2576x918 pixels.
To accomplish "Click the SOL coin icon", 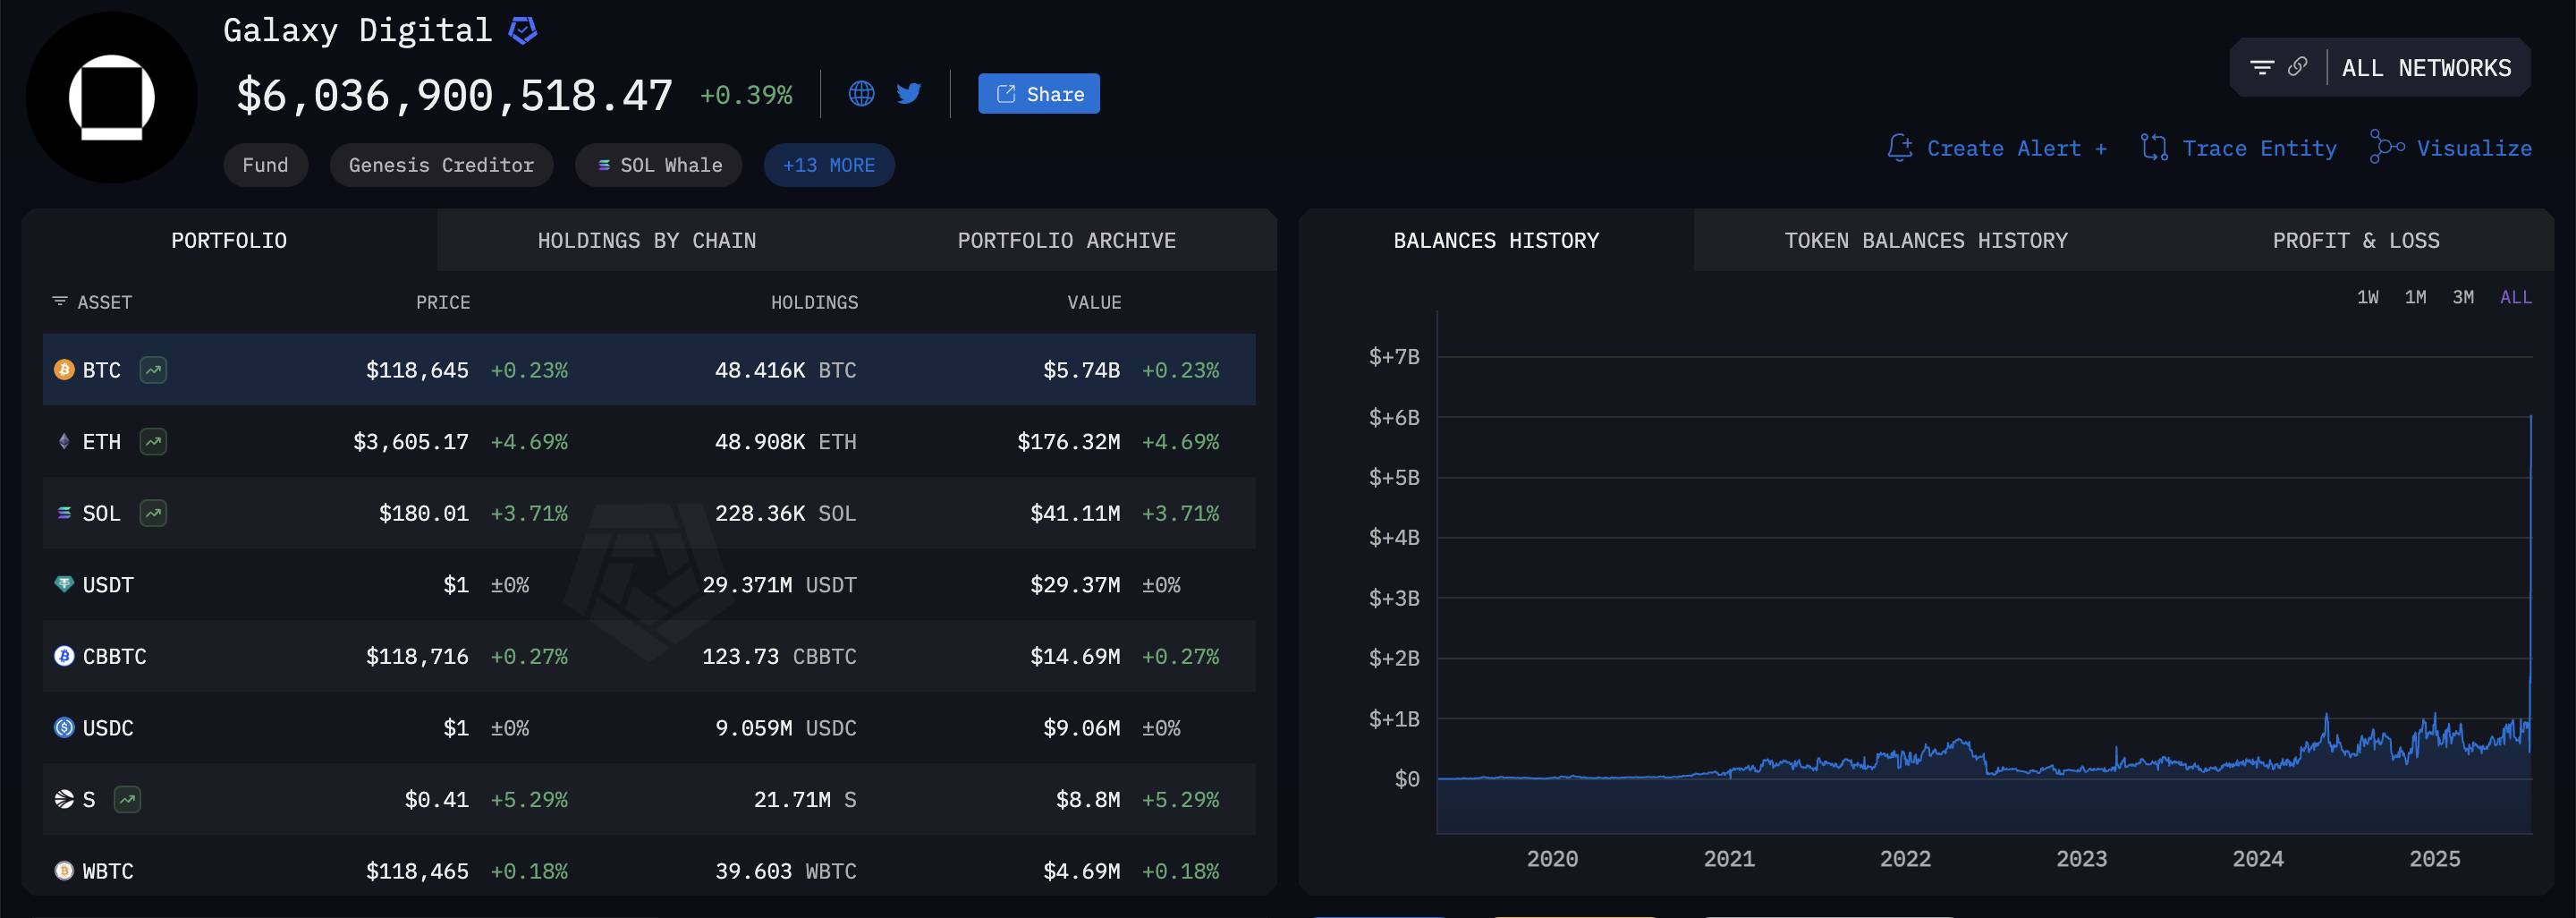I will [x=64, y=513].
